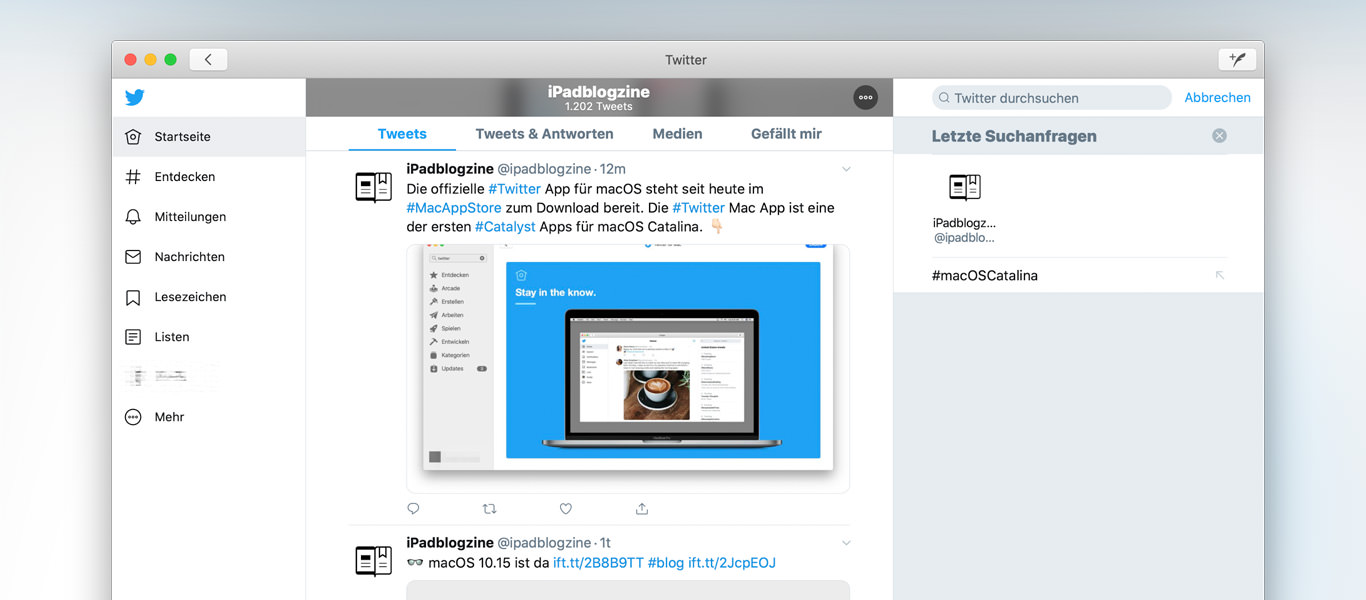The height and width of the screenshot is (600, 1366).
Task: Click the @ipadblogzine handle on the 12m tweet
Action: click(x=544, y=169)
